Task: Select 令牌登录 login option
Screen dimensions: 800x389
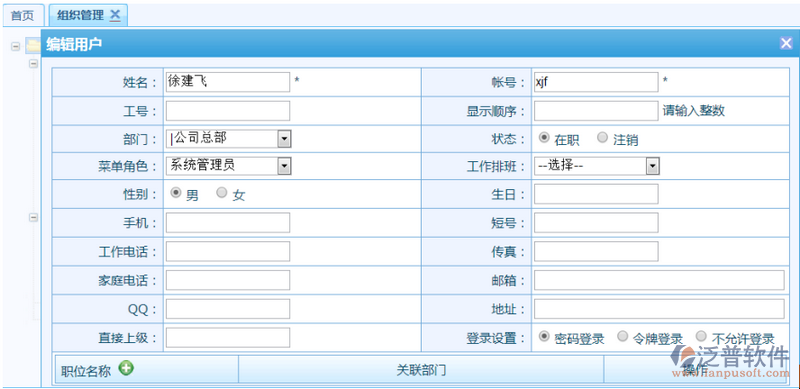Action: (x=622, y=336)
